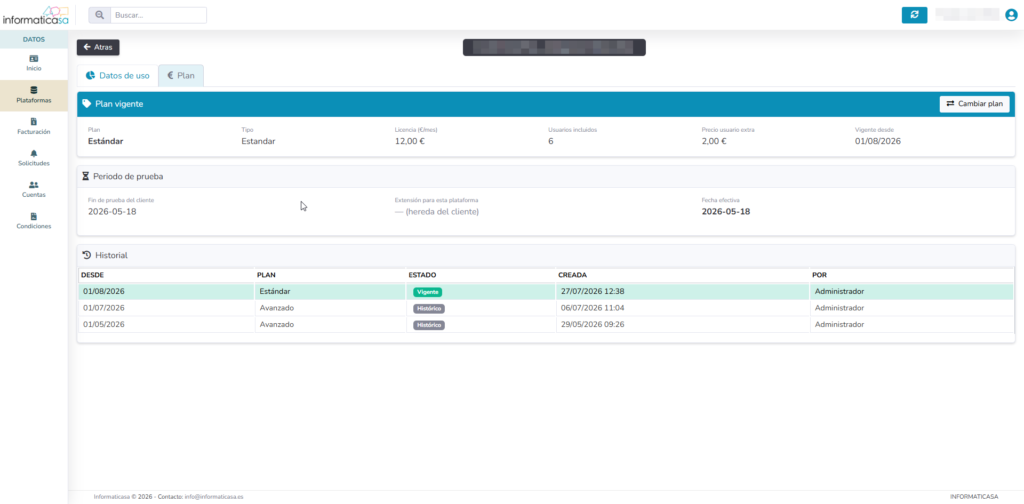Click the 2,00 € extra user price
This screenshot has width=1024, height=504.
tap(714, 141)
